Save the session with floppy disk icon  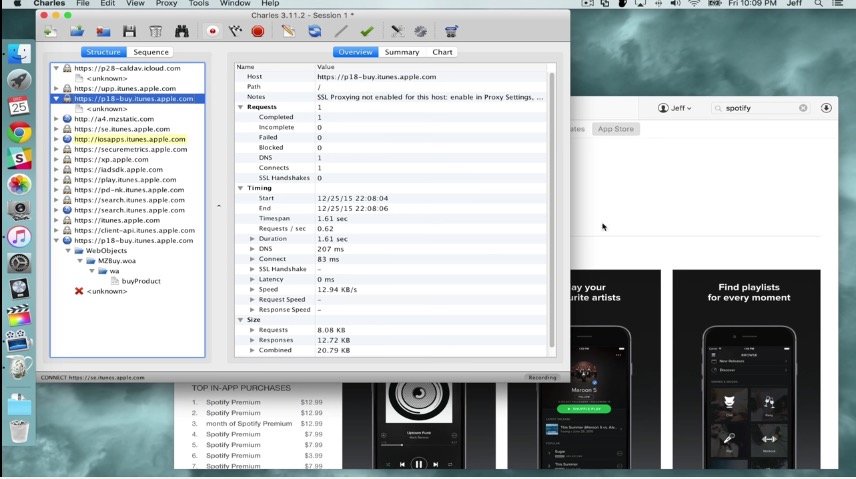click(129, 31)
